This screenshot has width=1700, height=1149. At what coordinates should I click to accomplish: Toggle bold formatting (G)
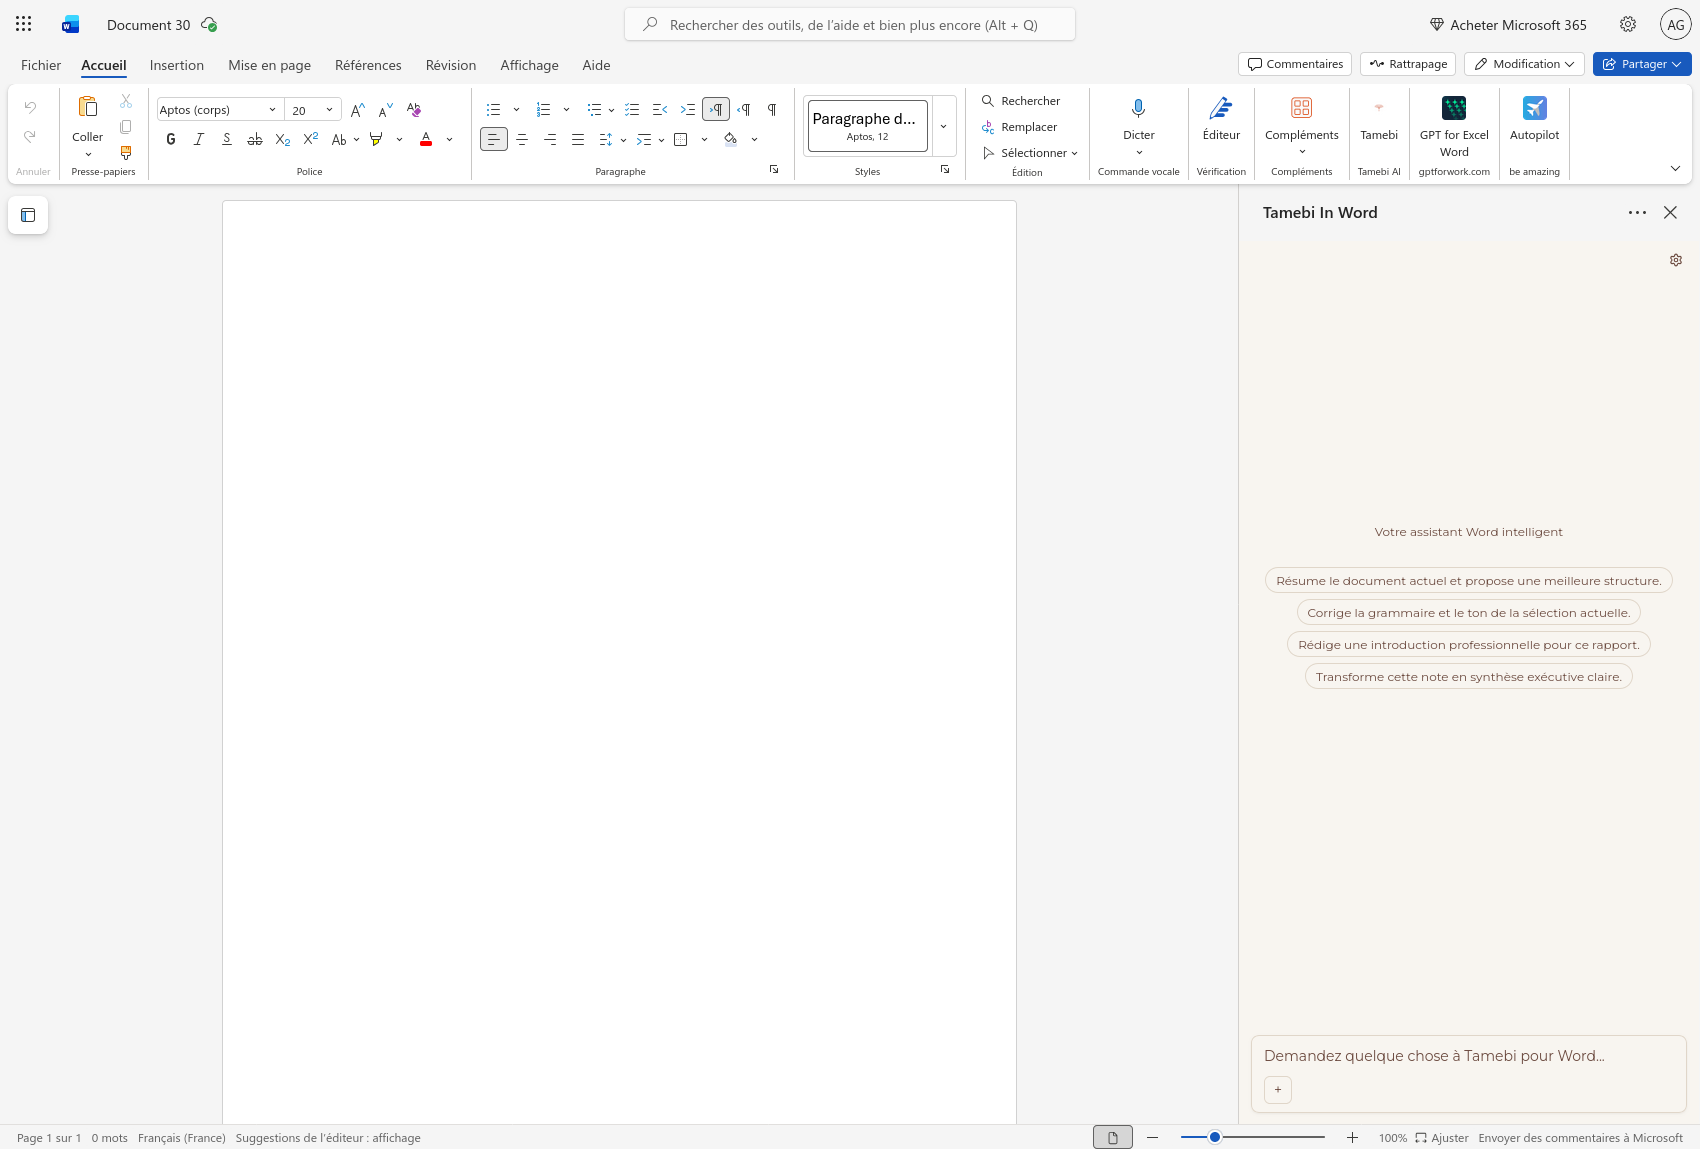pyautogui.click(x=171, y=140)
